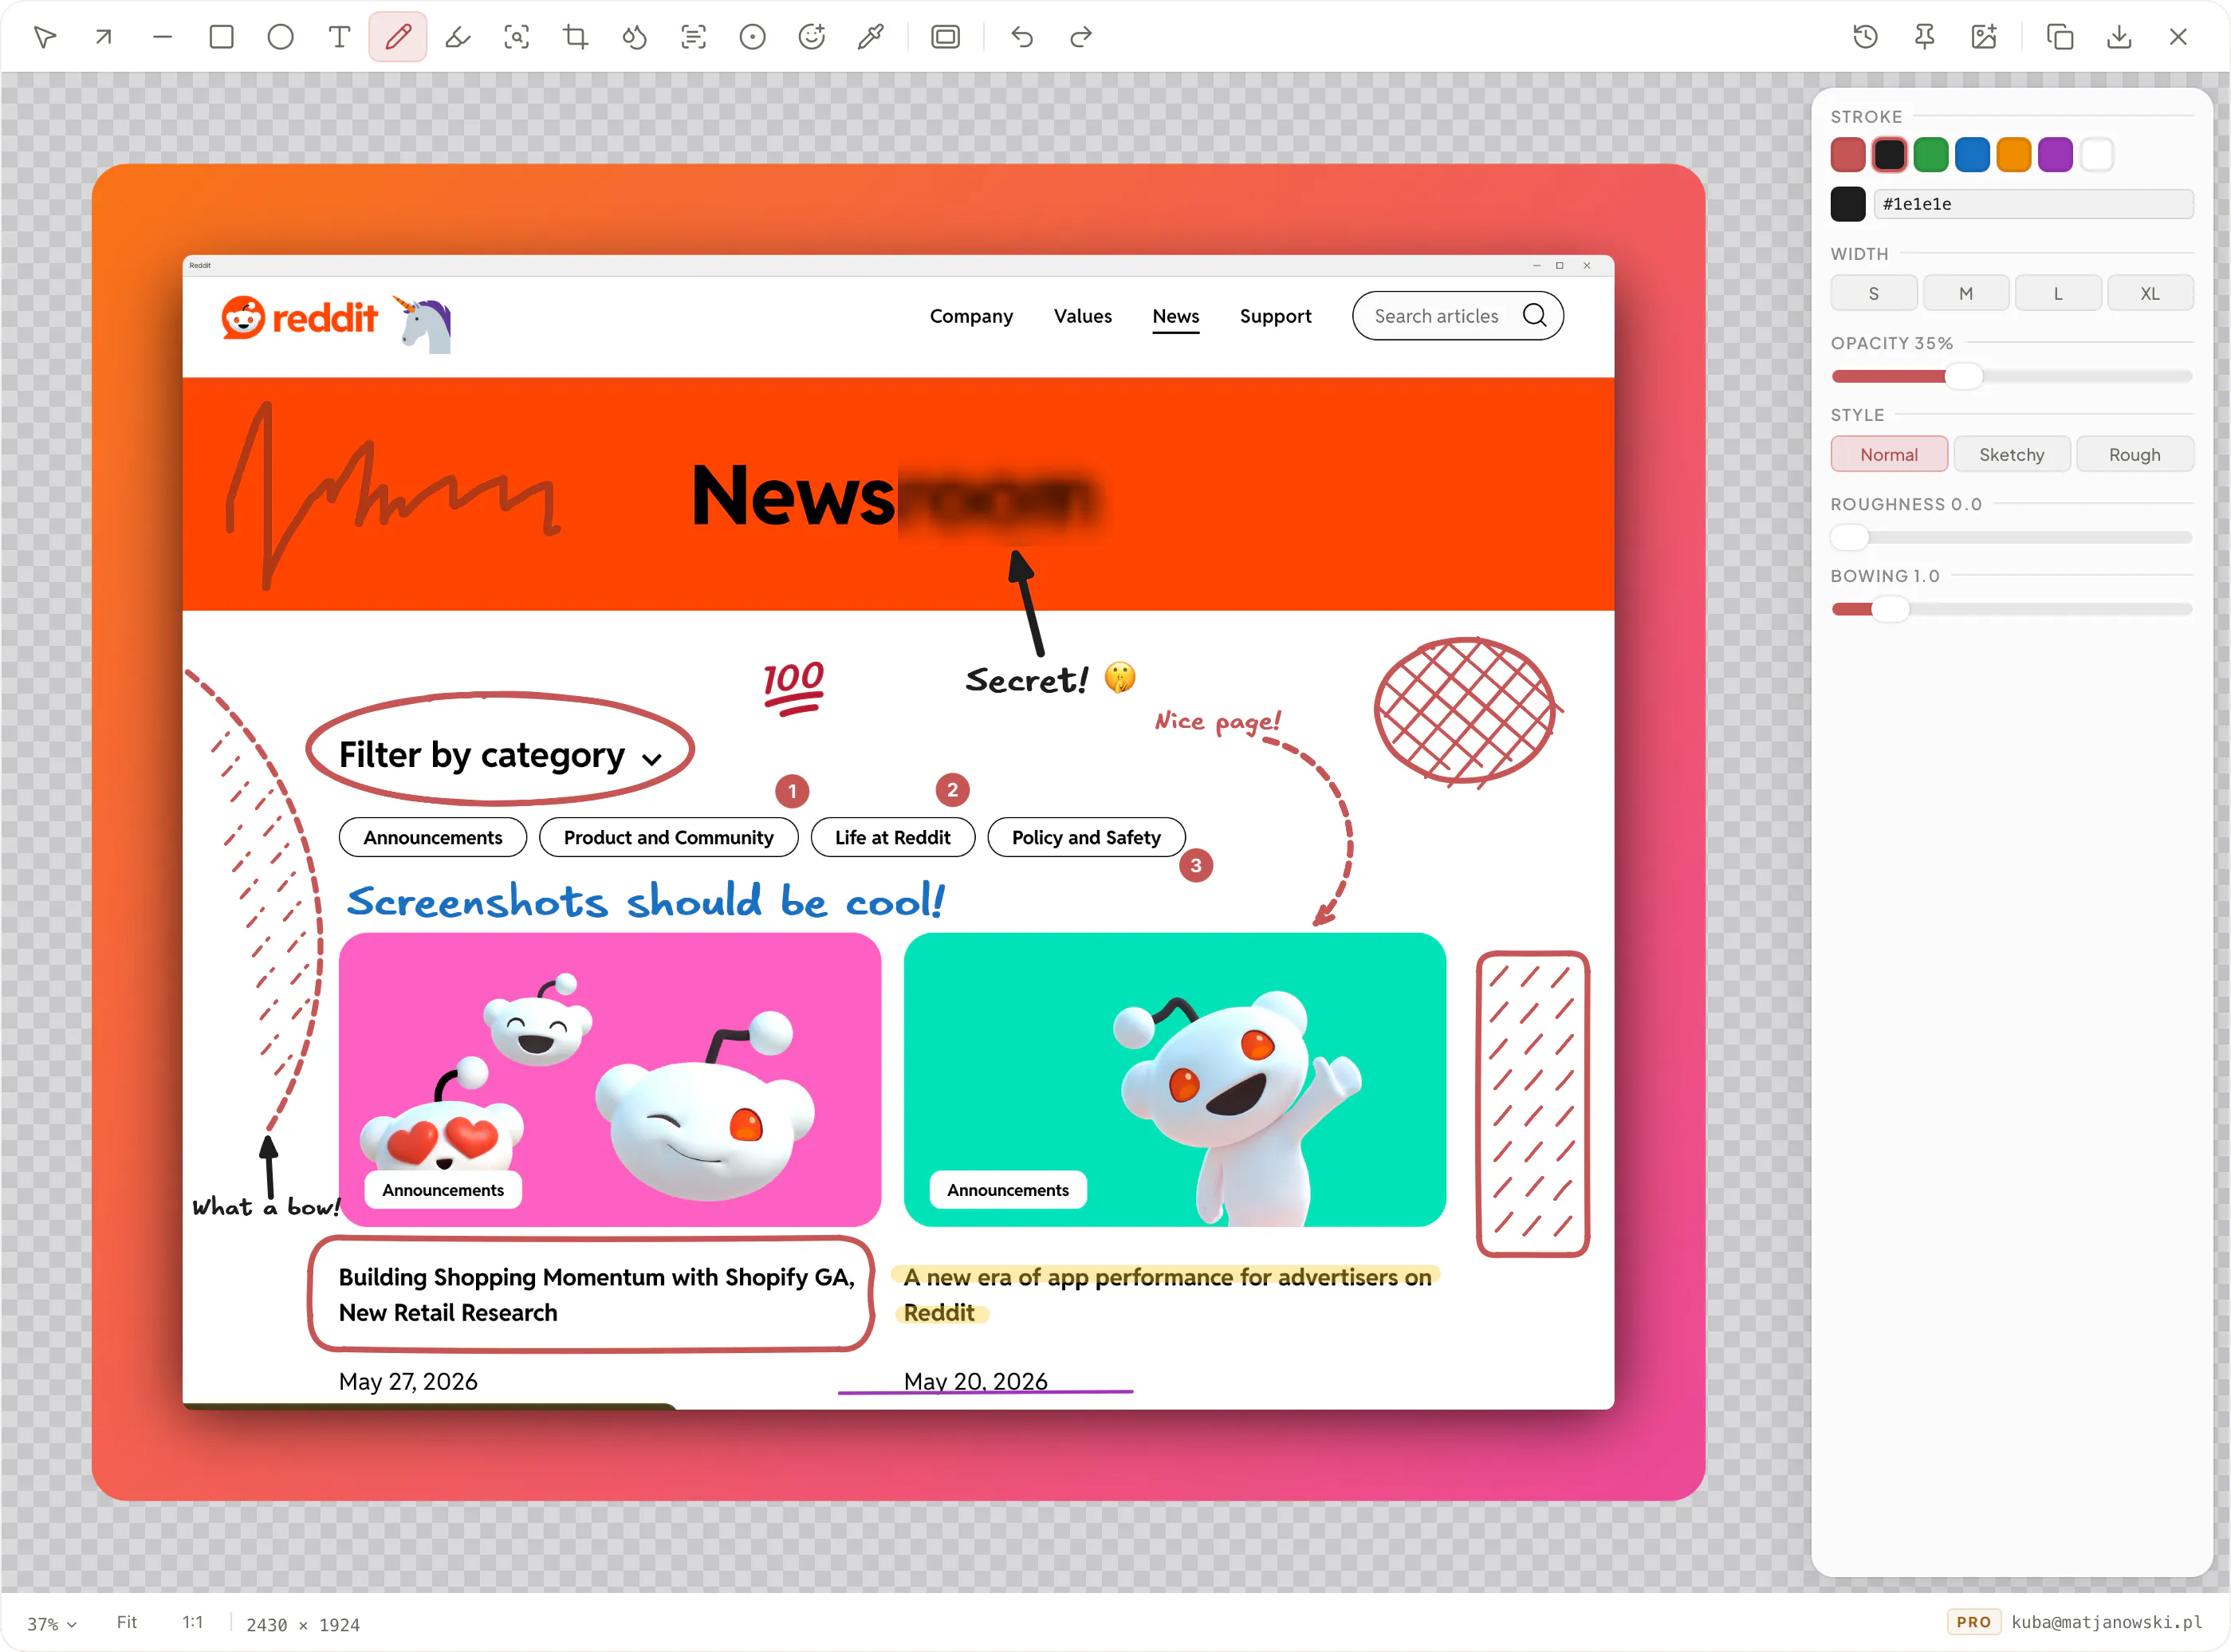
Task: Open the emoji sticker tool
Action: (812, 37)
